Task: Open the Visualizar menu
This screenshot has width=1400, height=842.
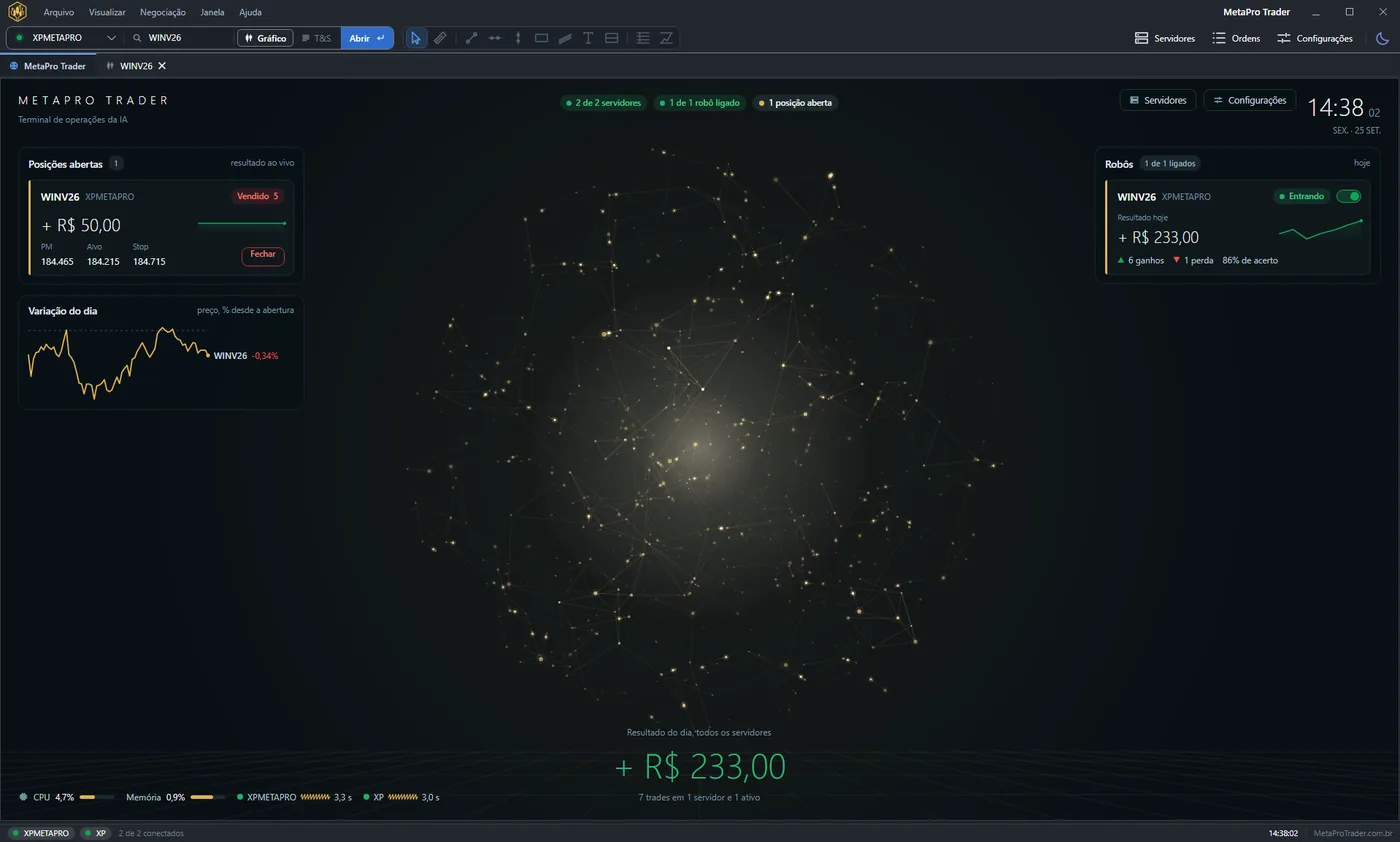Action: [x=107, y=12]
